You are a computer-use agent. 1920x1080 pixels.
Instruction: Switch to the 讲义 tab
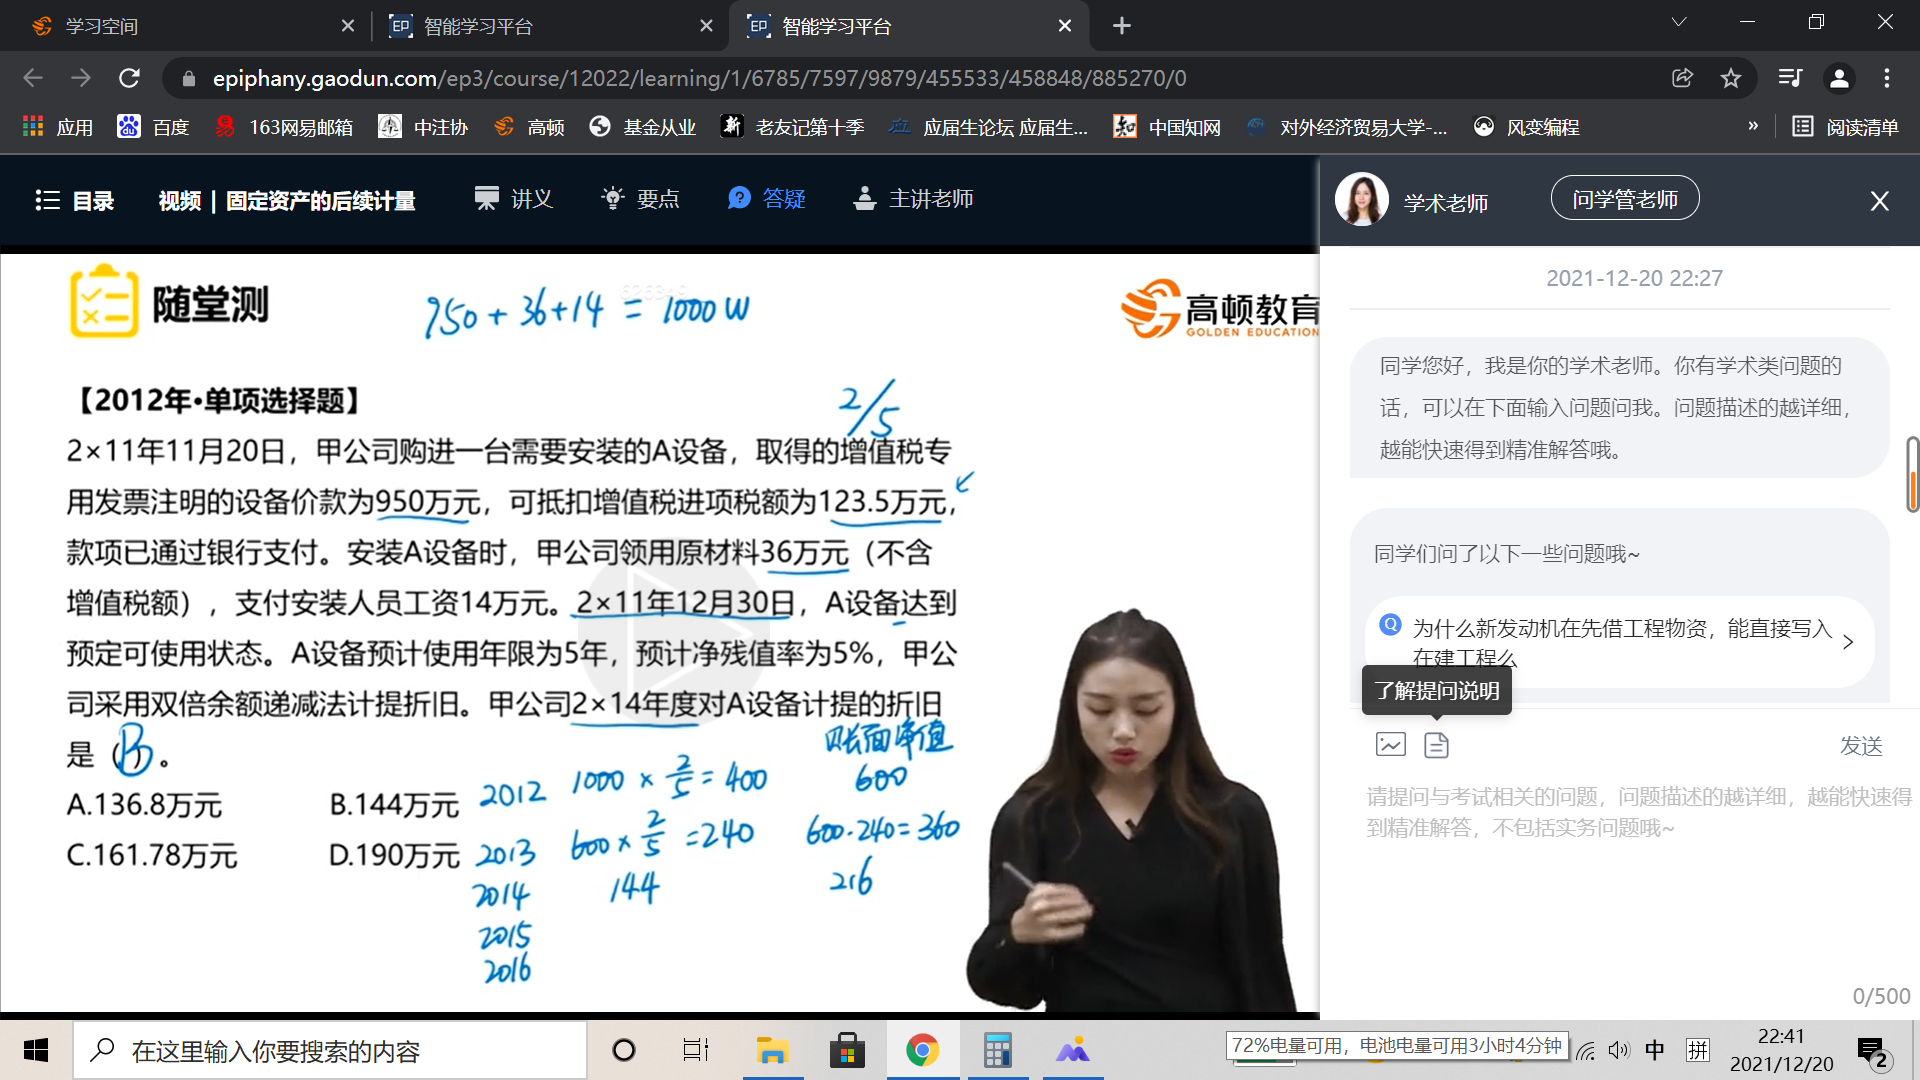coord(514,199)
